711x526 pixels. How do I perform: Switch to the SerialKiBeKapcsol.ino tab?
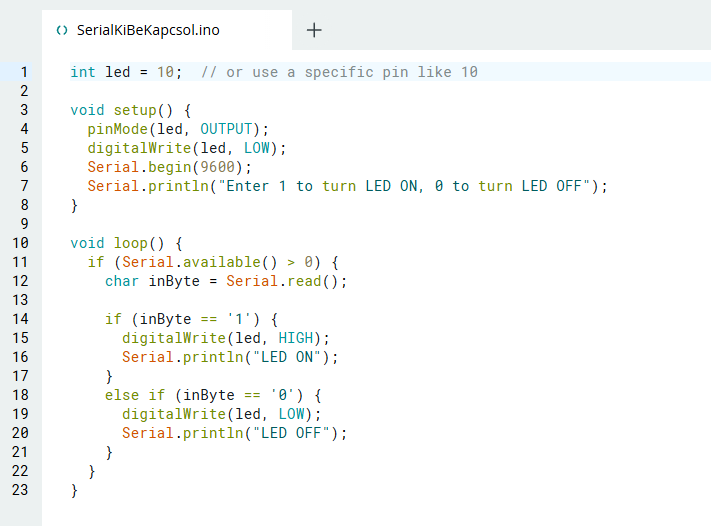pyautogui.click(x=147, y=30)
